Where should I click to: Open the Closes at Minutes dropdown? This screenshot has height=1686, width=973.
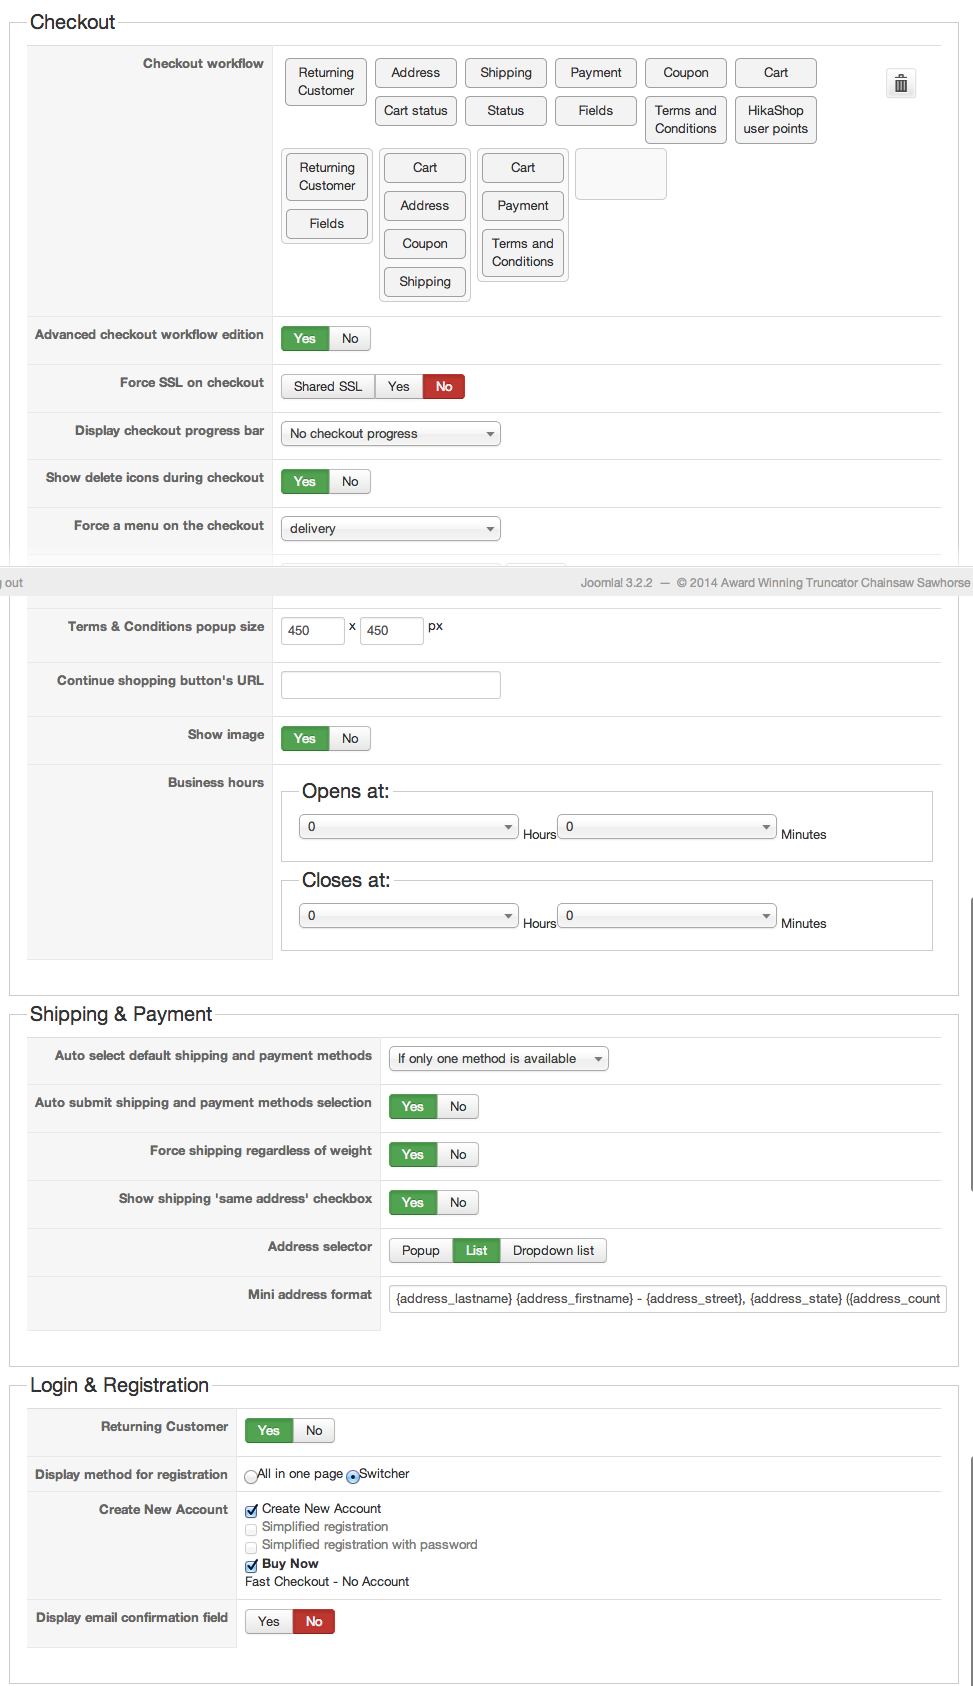666,916
